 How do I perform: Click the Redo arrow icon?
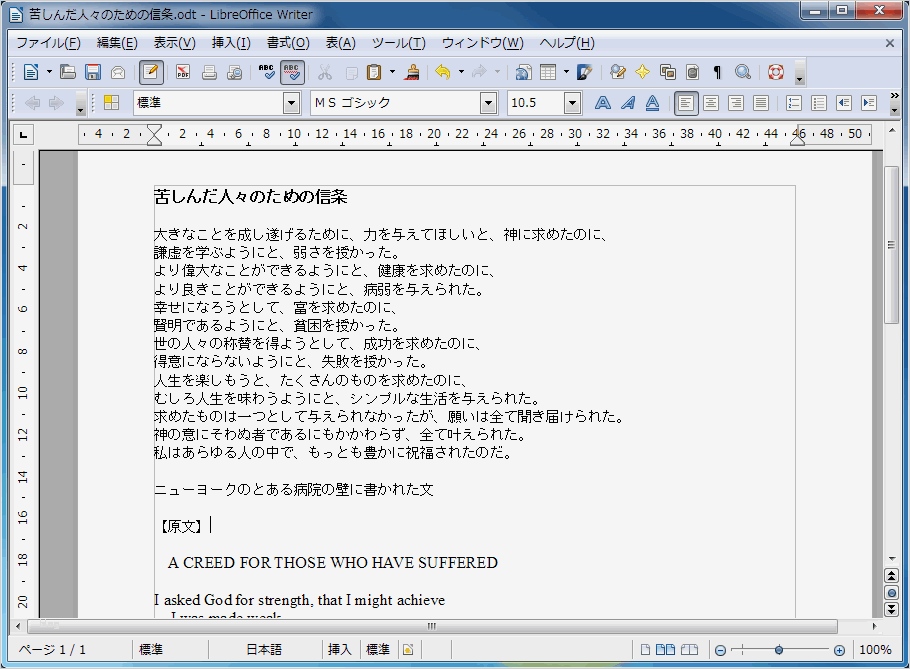pyautogui.click(x=479, y=73)
